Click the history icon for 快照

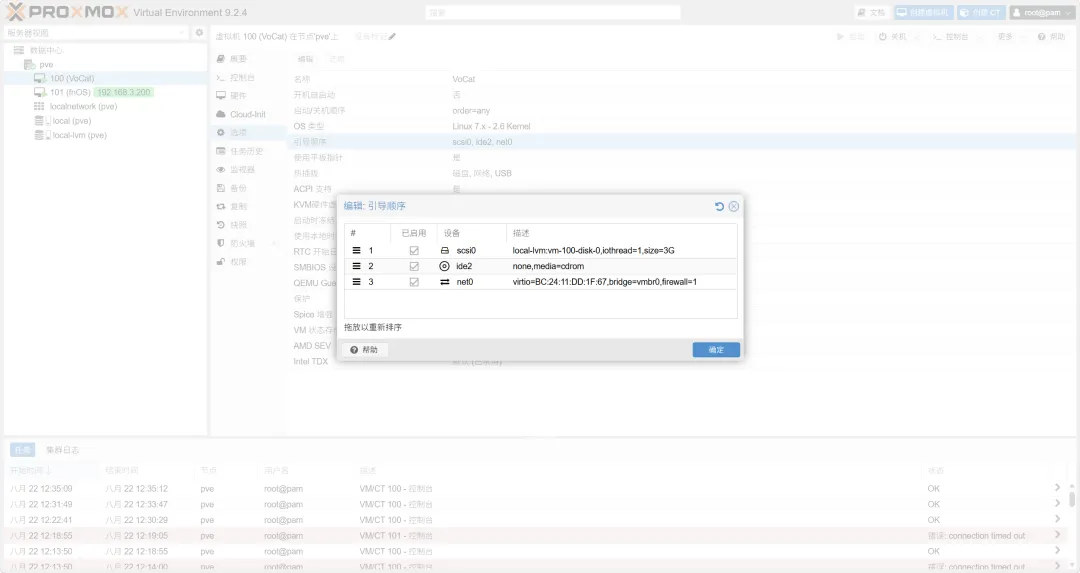[x=220, y=225]
